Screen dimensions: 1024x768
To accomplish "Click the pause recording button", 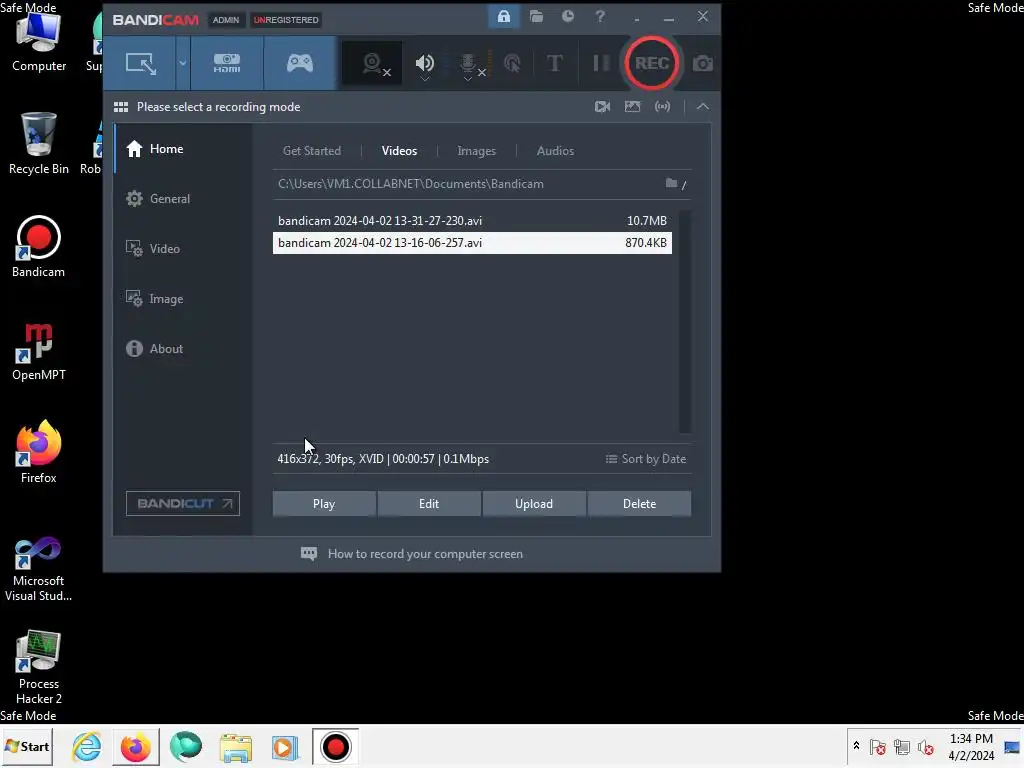I will coord(601,63).
